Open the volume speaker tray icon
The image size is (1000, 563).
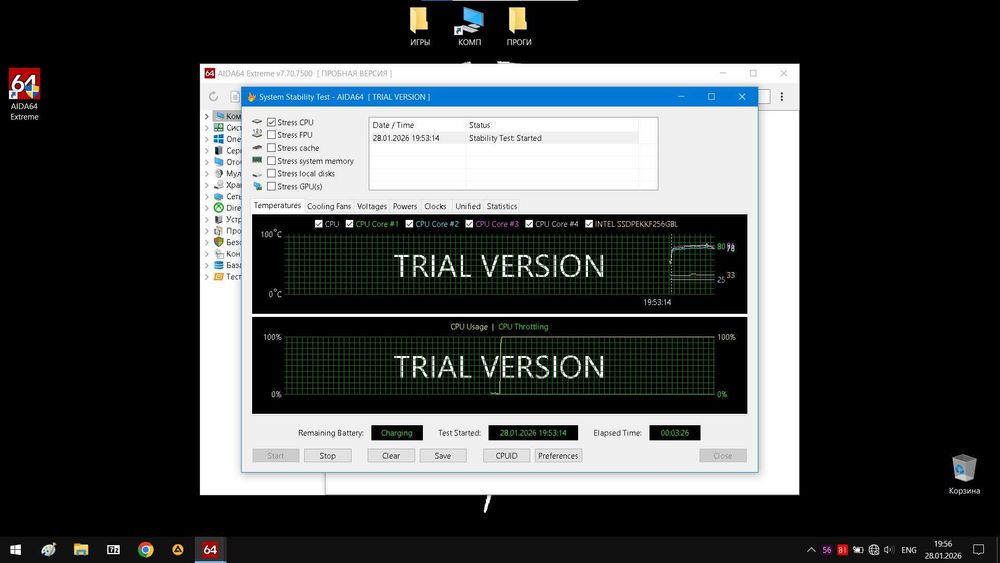pyautogui.click(x=889, y=550)
